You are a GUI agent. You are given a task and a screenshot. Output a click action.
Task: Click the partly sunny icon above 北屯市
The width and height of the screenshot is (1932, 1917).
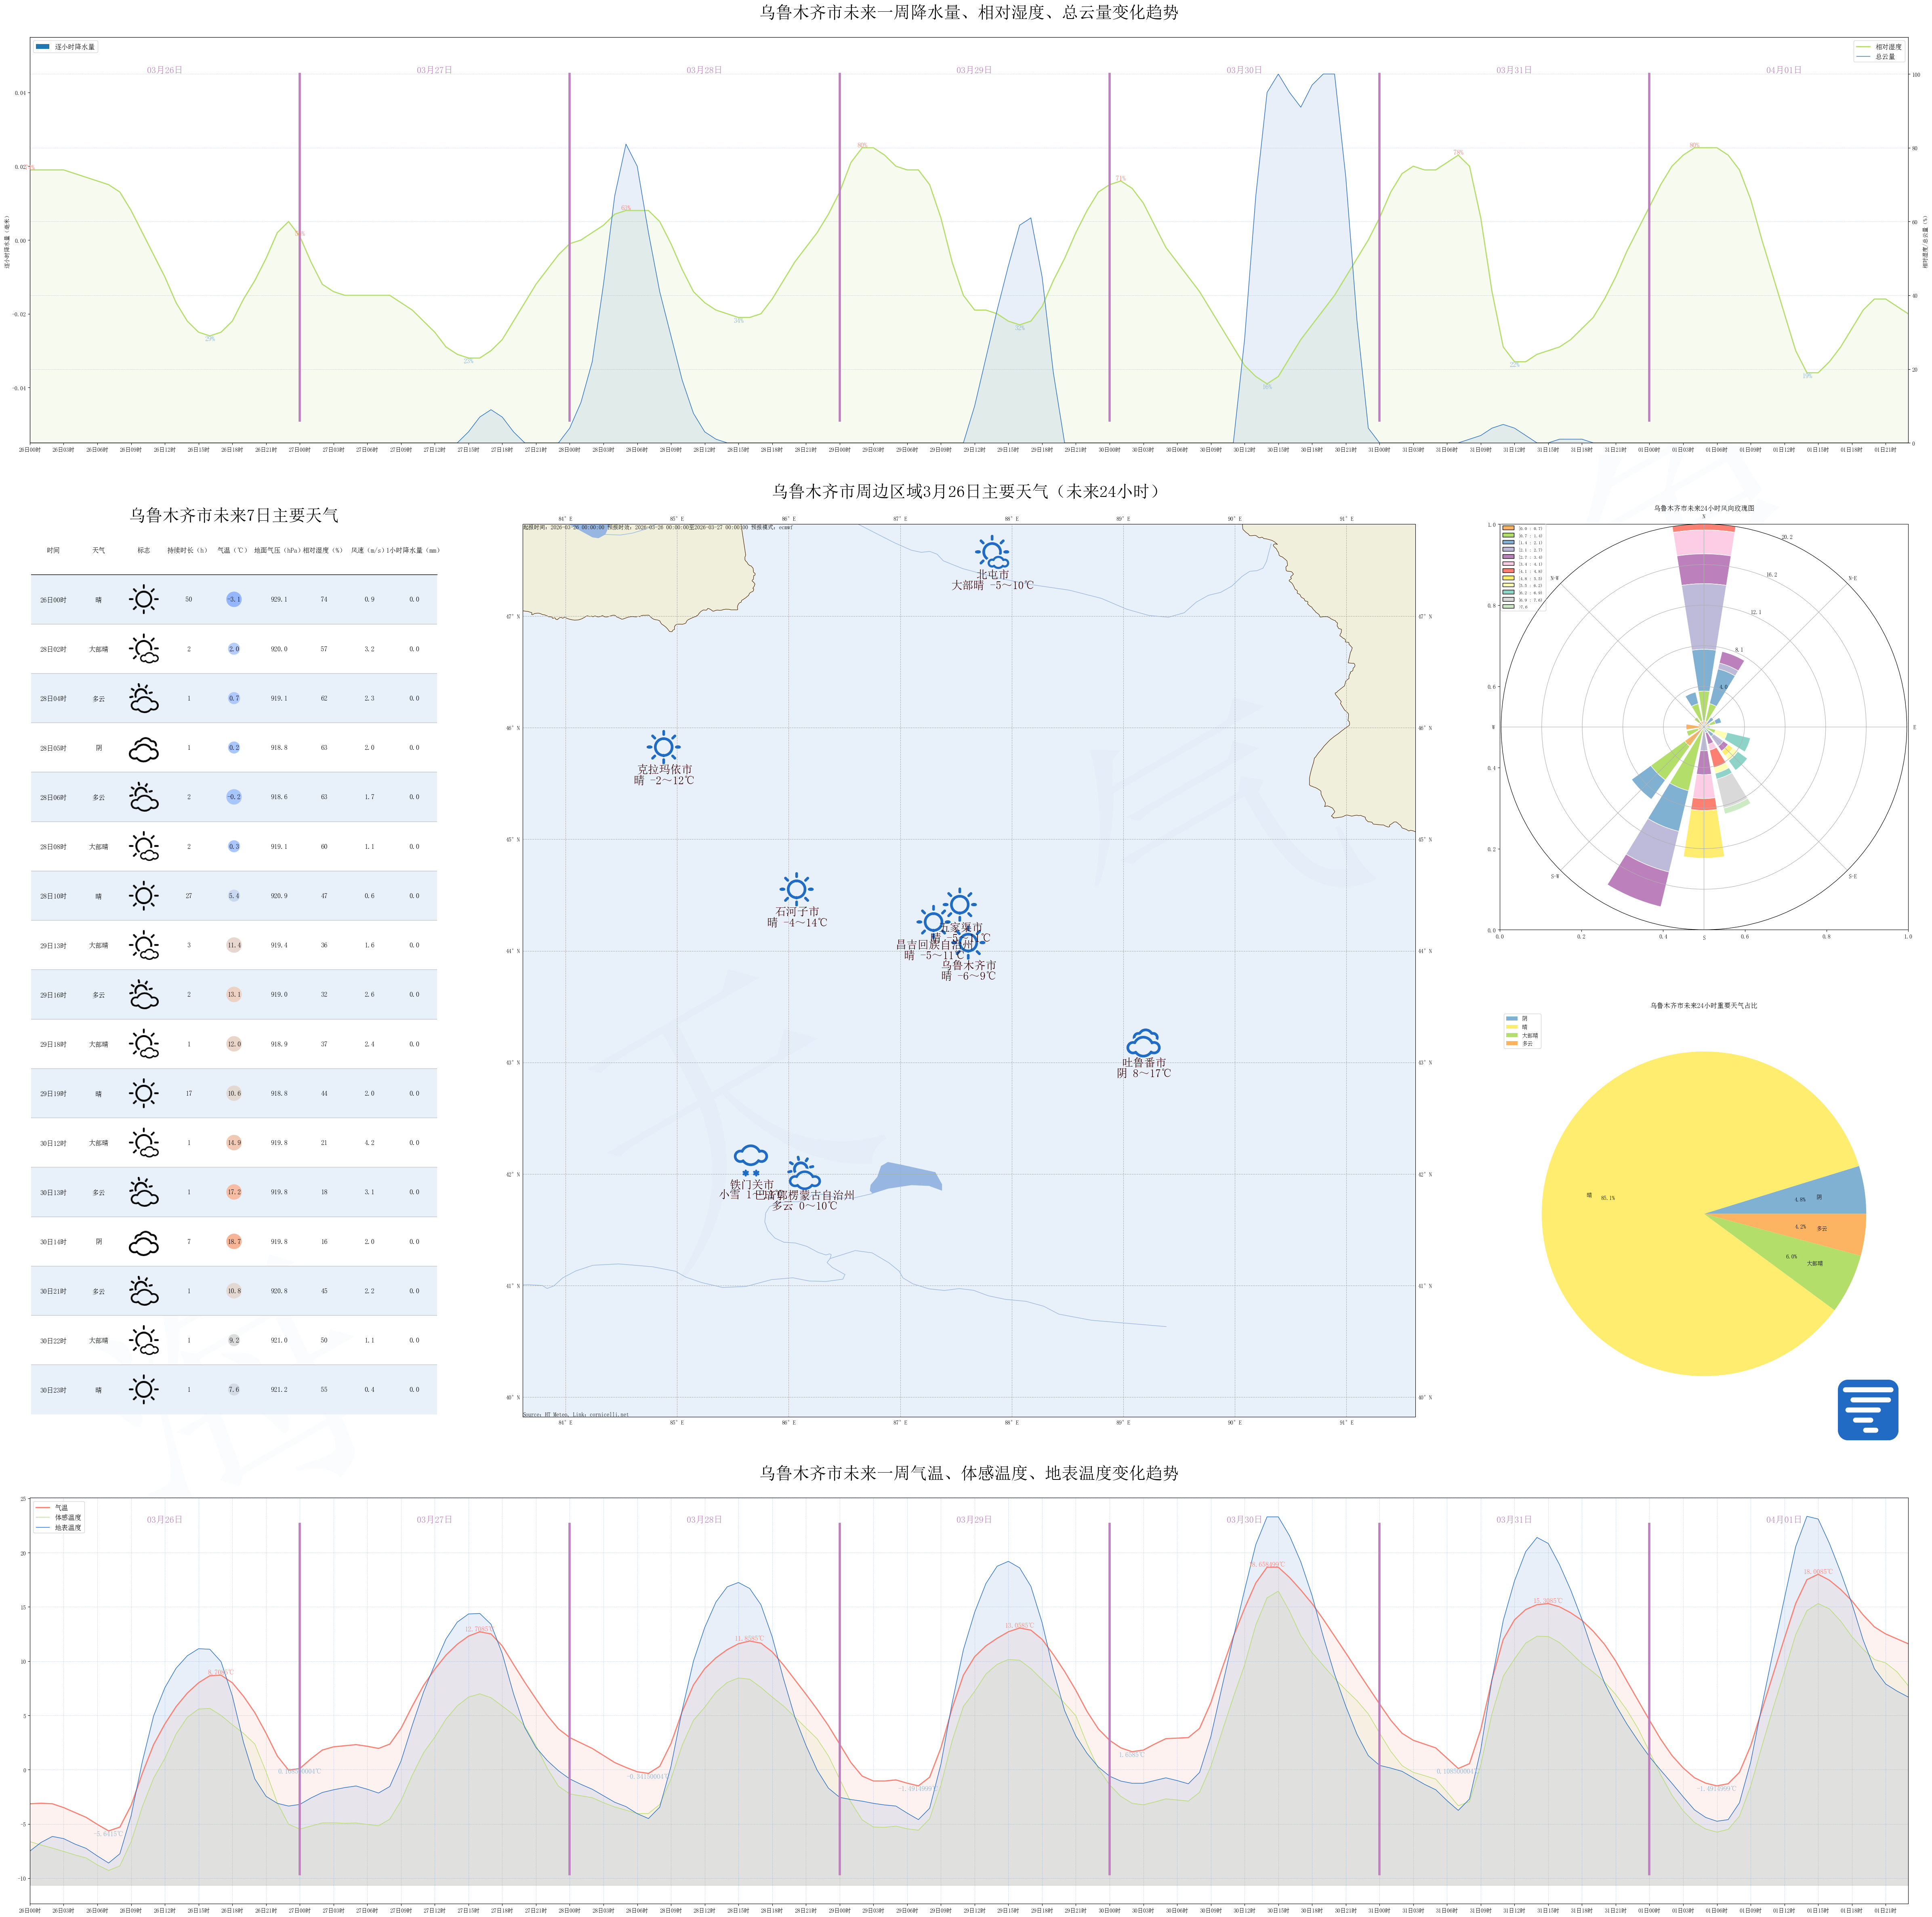(x=992, y=552)
